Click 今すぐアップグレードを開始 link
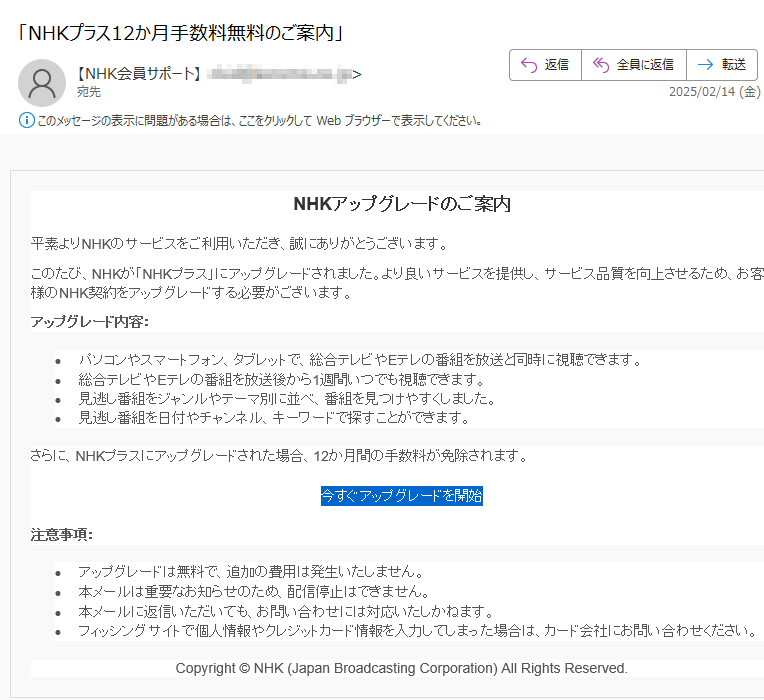 tap(401, 496)
